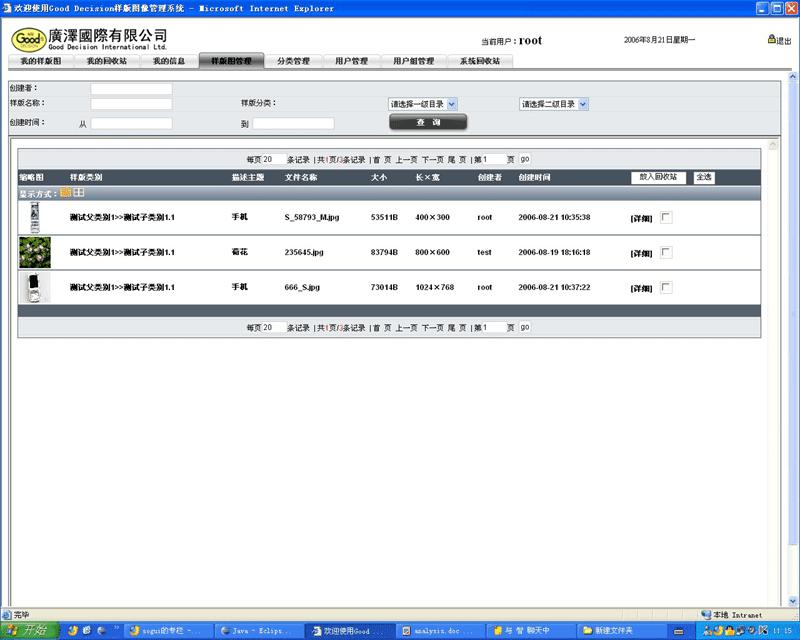Click dimension value 800×600

pos(432,252)
